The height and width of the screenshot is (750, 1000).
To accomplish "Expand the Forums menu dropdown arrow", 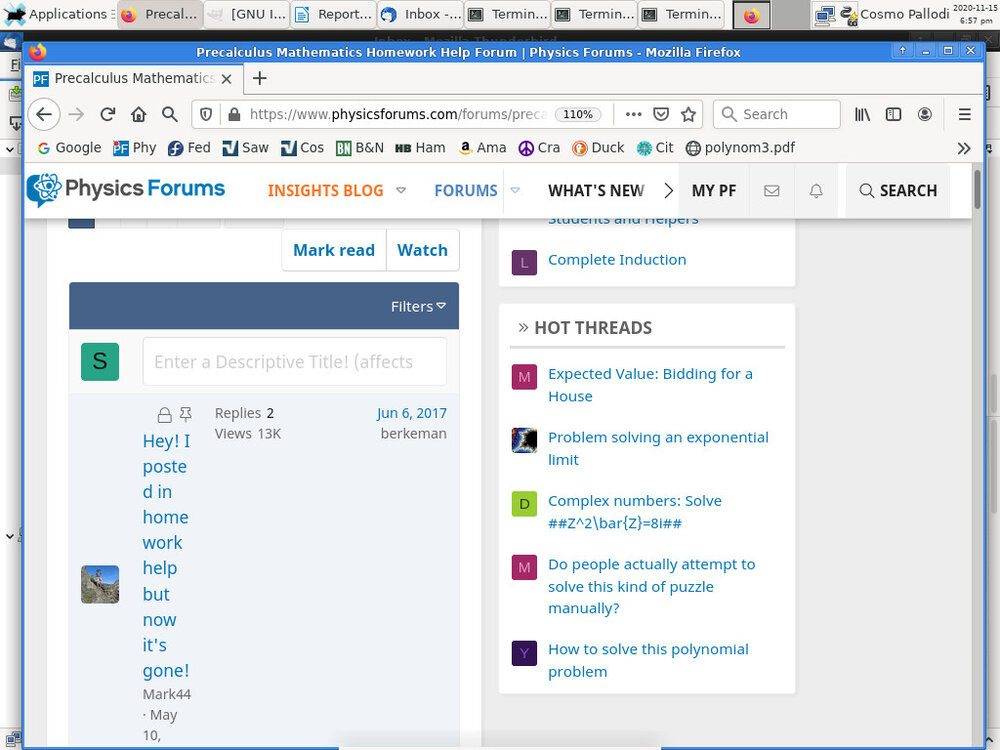I will (515, 190).
